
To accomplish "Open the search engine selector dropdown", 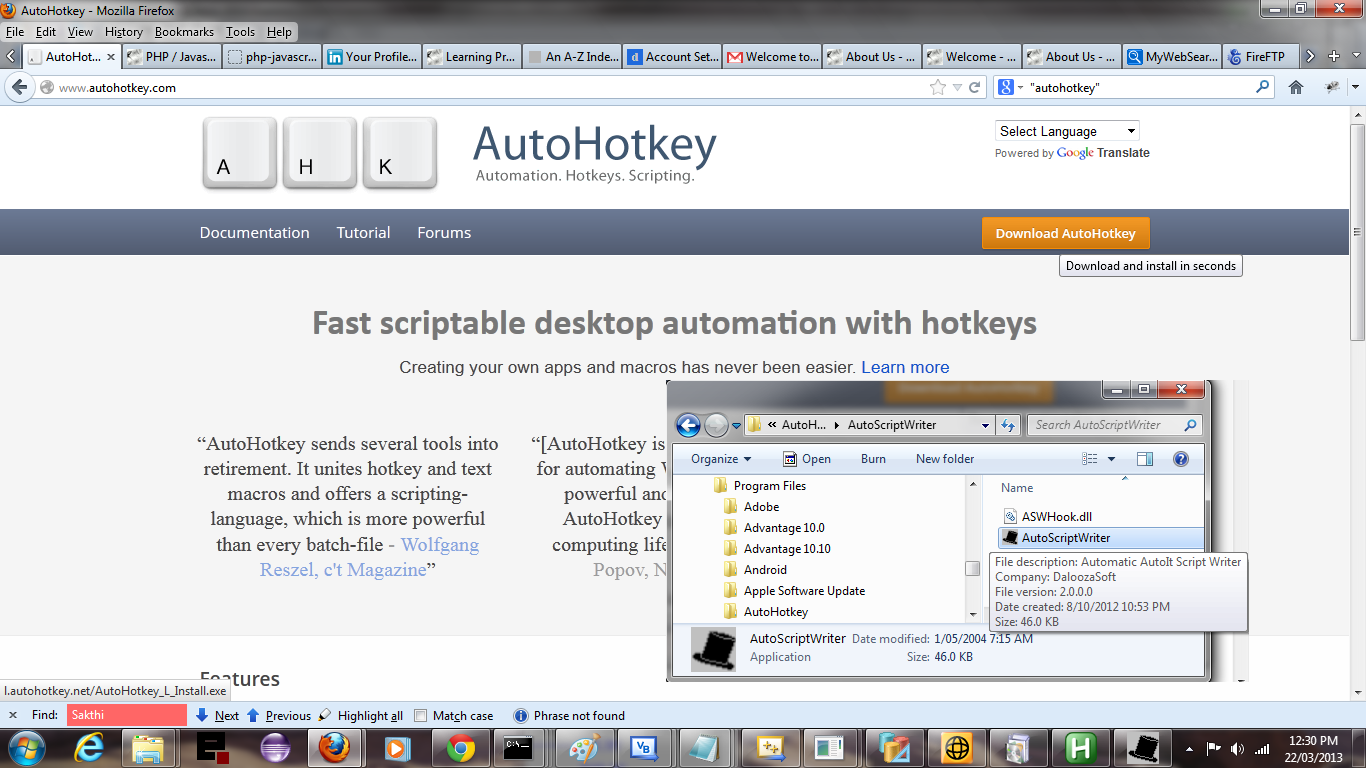I will coord(1012,87).
